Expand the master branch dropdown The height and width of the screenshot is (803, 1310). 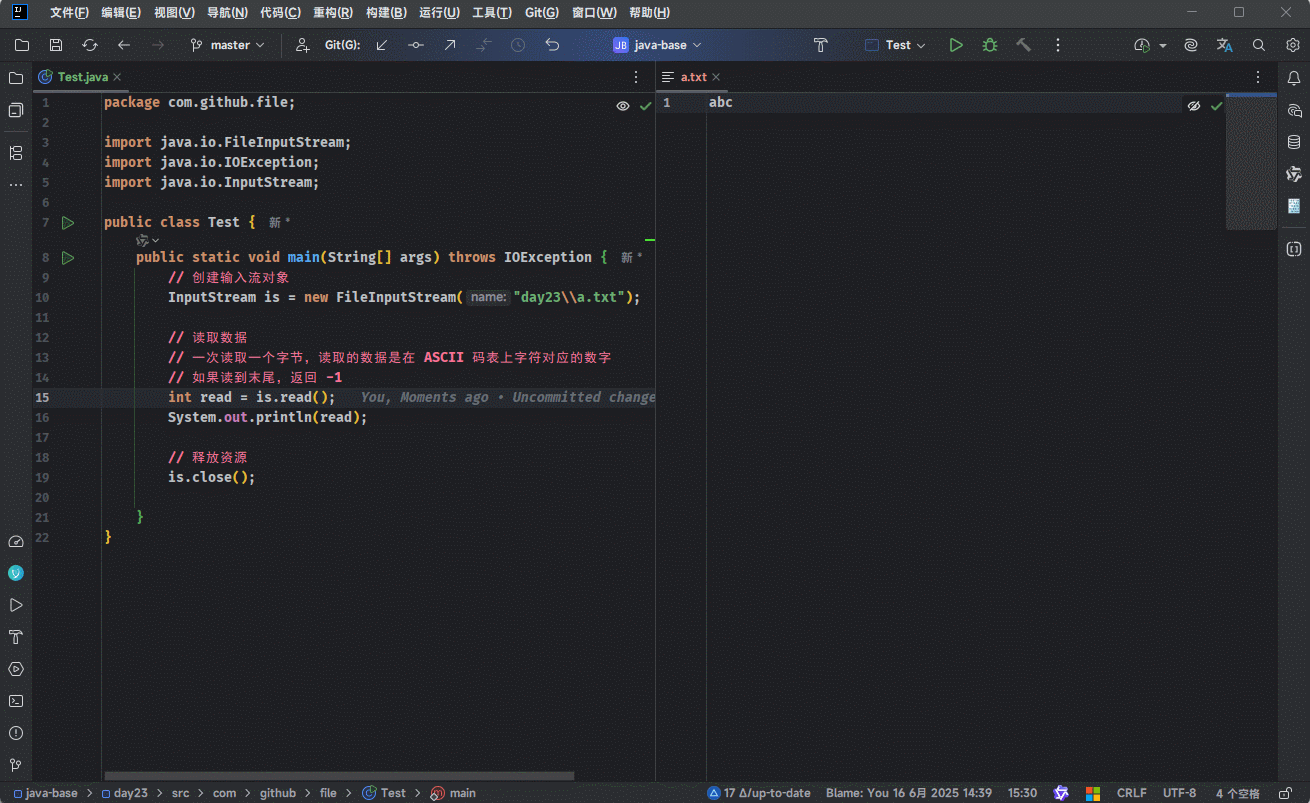[228, 45]
